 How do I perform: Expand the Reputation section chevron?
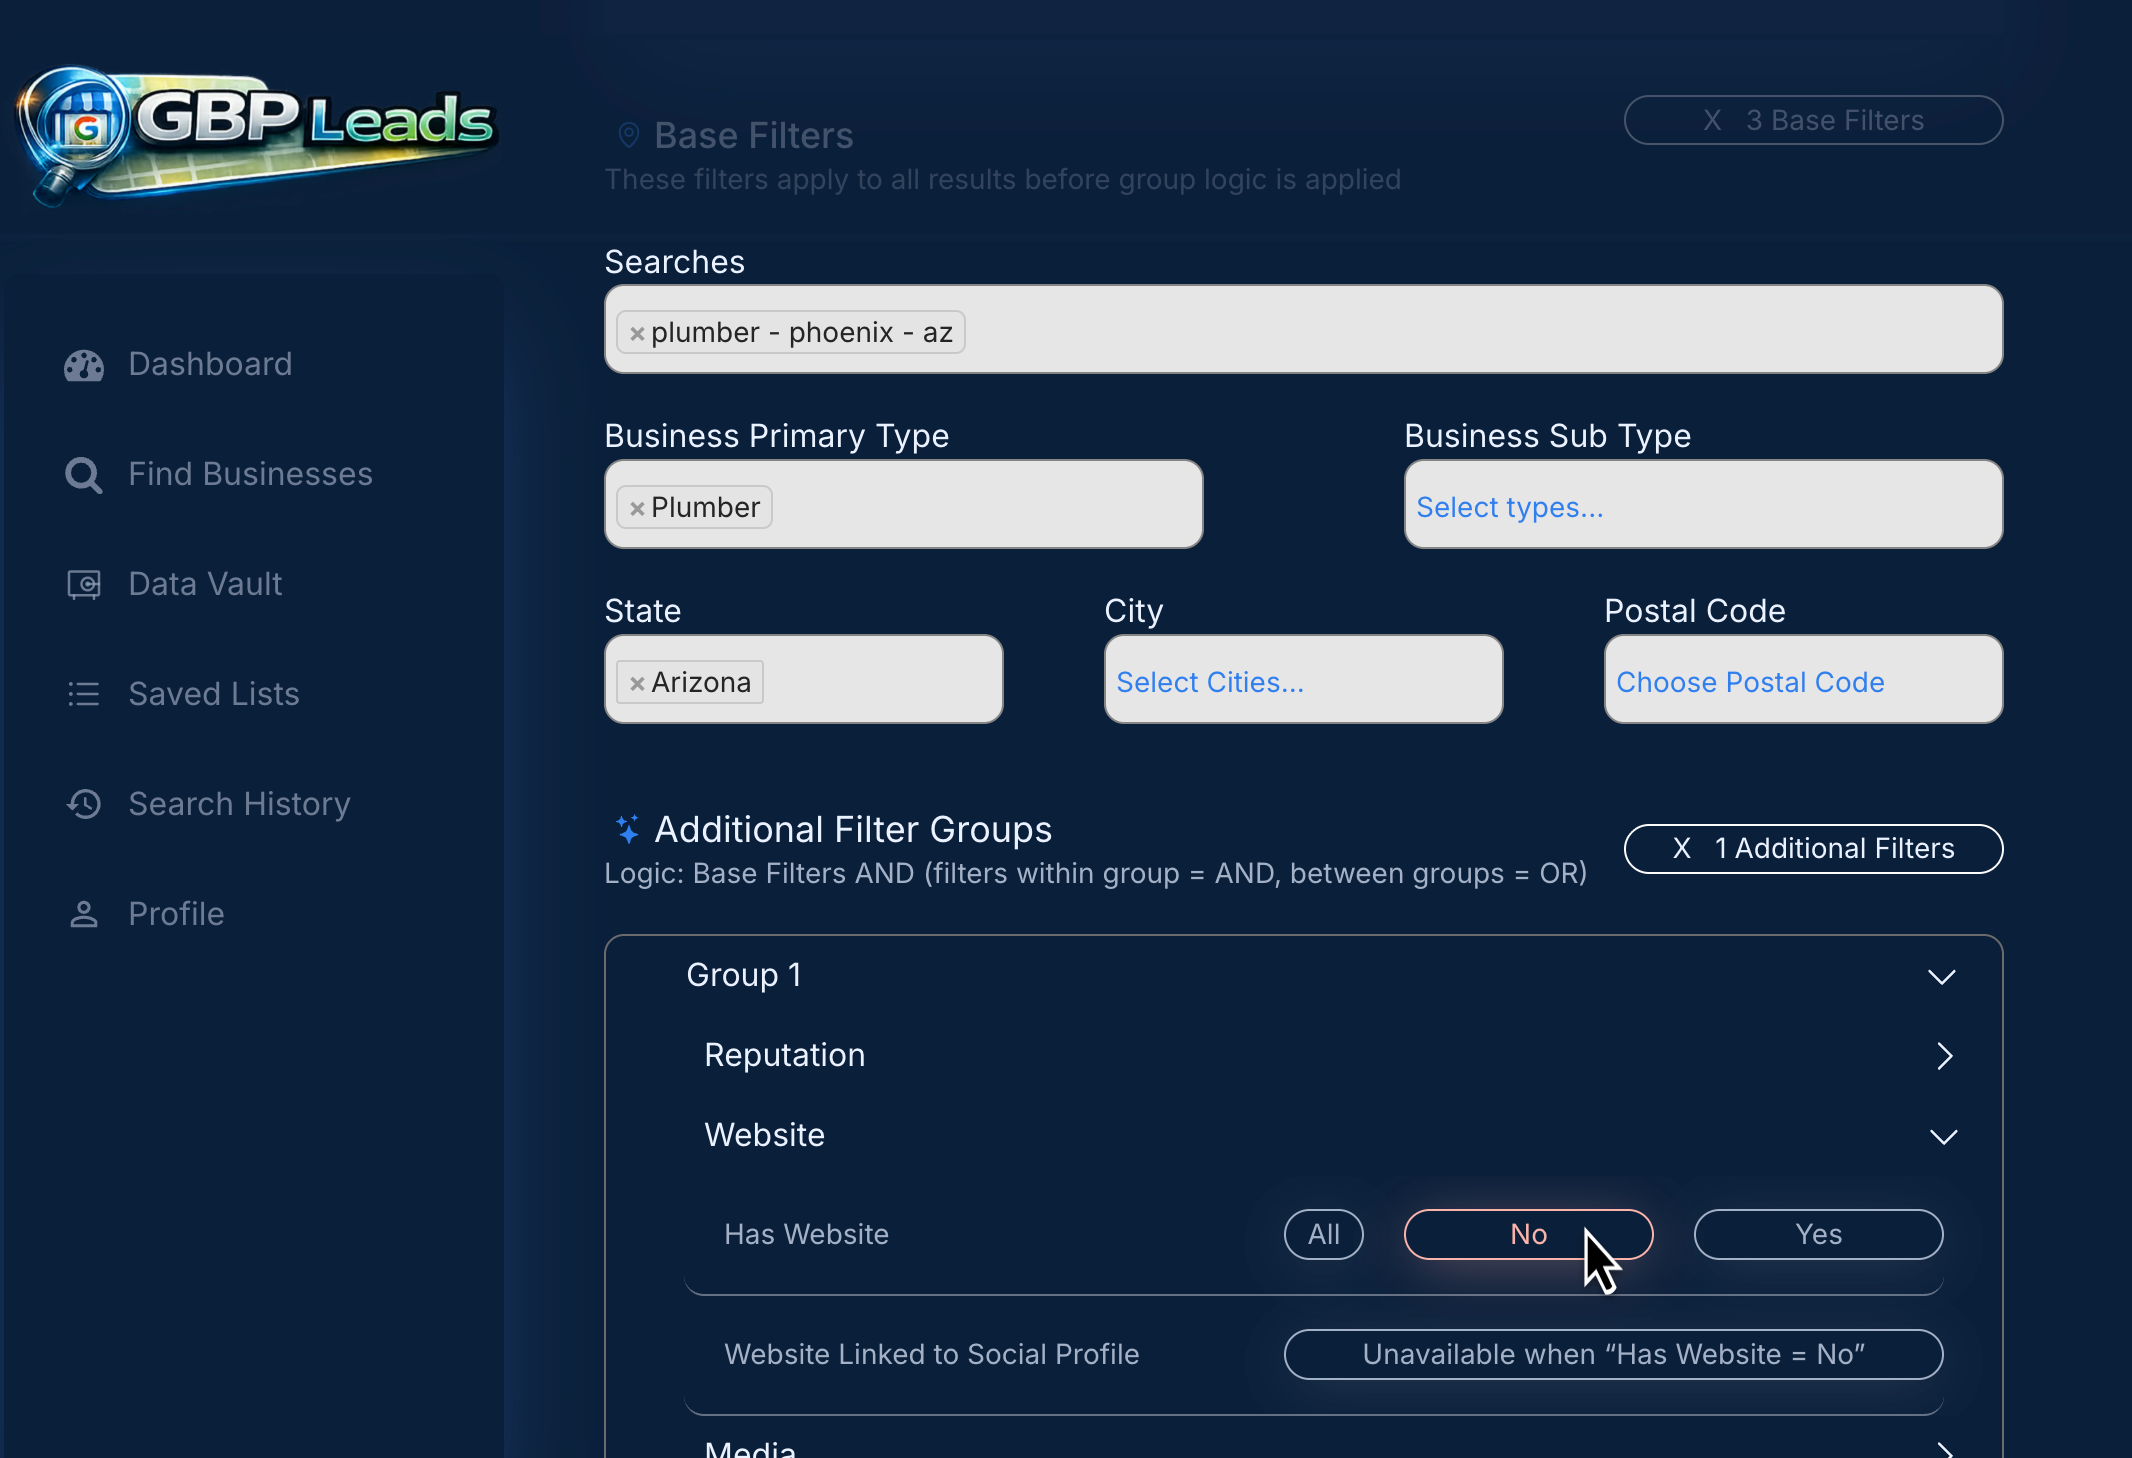pyautogui.click(x=1944, y=1056)
